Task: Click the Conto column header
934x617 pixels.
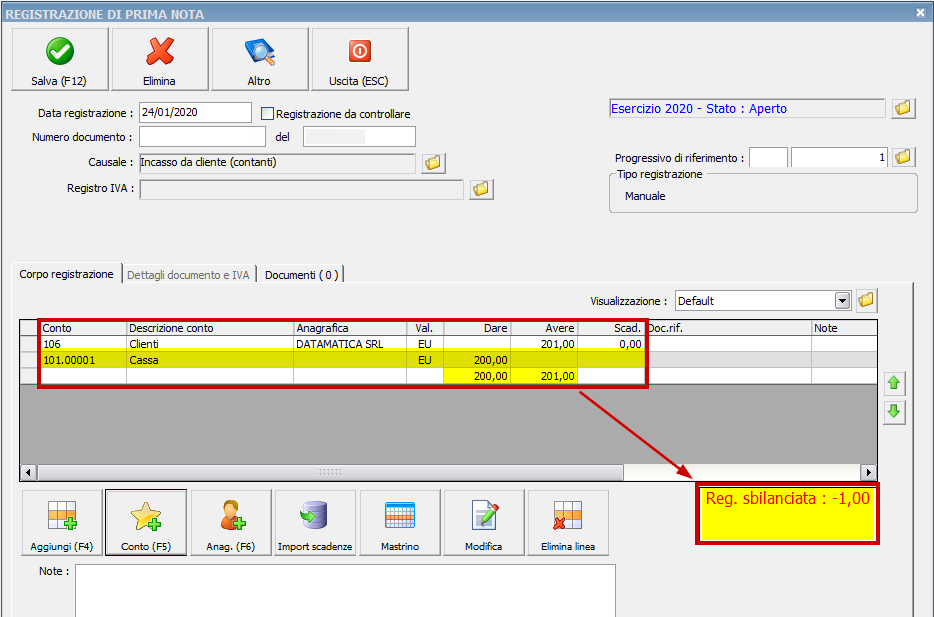Action: [x=83, y=328]
